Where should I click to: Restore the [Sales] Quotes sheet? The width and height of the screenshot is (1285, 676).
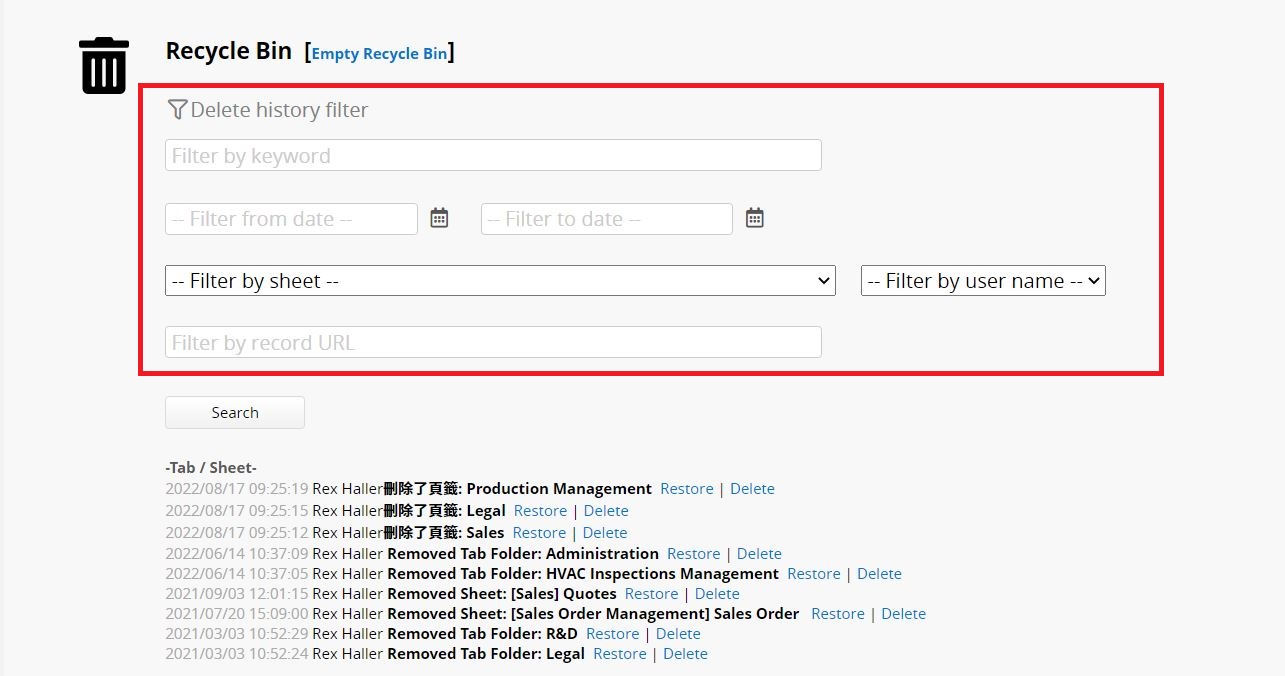tap(651, 594)
